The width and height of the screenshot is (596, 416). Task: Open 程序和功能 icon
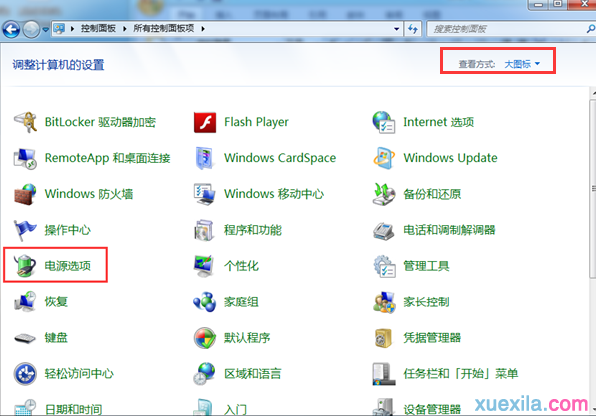coord(204,230)
